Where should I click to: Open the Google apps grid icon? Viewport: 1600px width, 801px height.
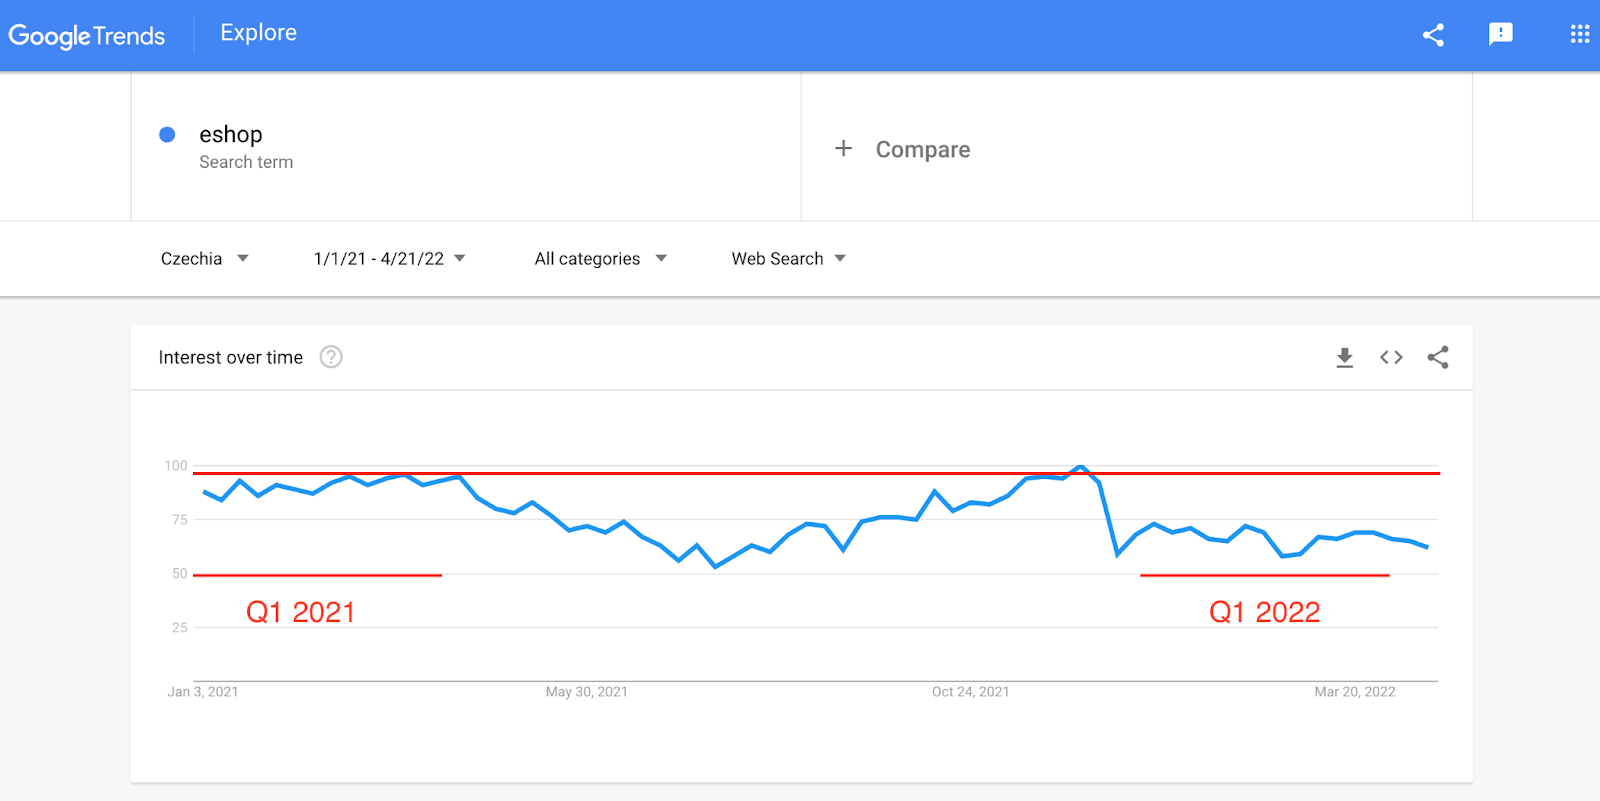pyautogui.click(x=1579, y=34)
